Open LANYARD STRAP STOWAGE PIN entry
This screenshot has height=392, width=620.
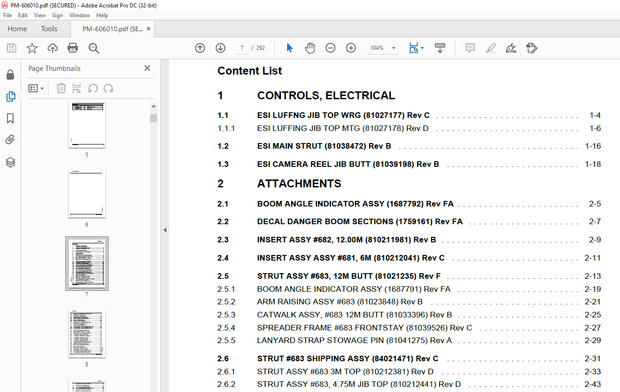pyautogui.click(x=354, y=340)
